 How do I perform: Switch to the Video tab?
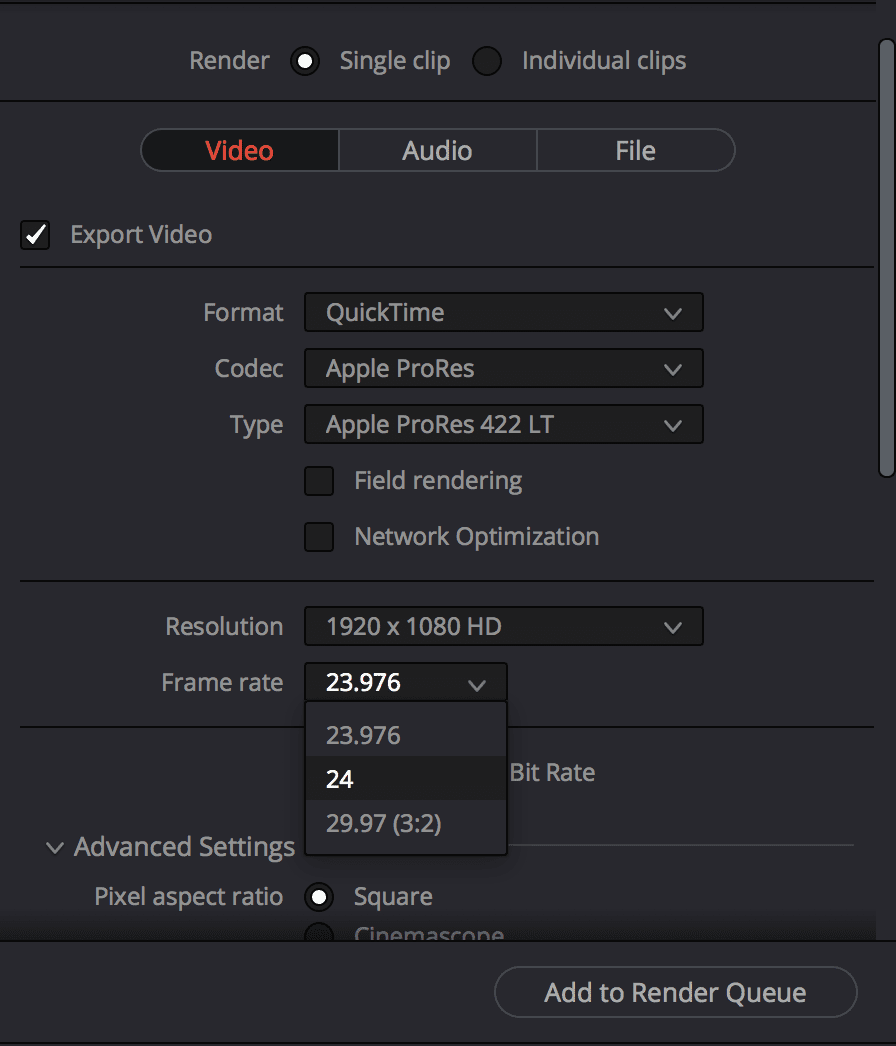tap(240, 151)
